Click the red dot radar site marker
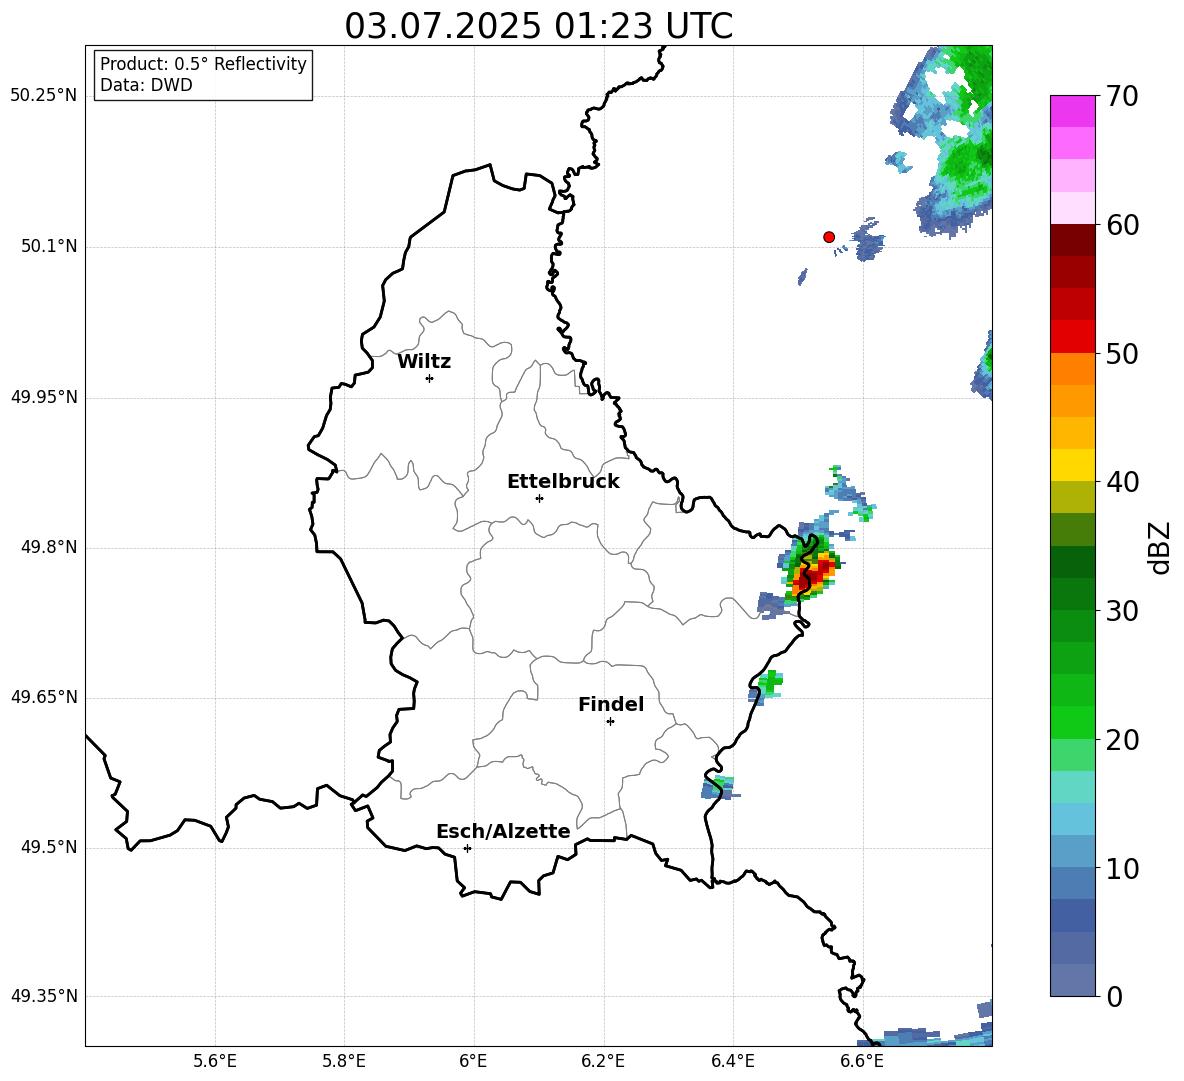 pyautogui.click(x=829, y=237)
